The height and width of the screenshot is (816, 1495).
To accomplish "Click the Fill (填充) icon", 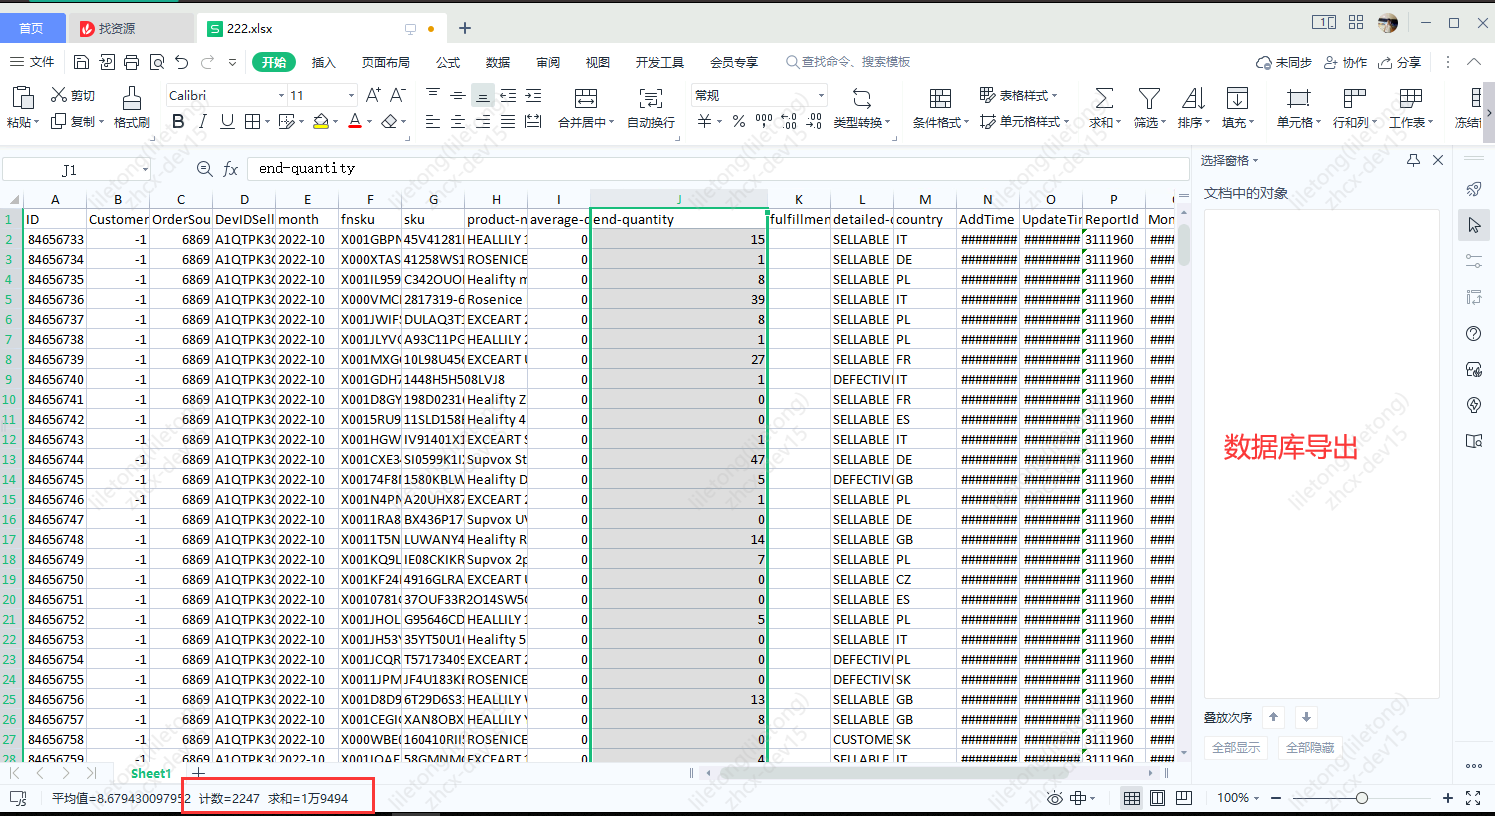I will pyautogui.click(x=1237, y=98).
